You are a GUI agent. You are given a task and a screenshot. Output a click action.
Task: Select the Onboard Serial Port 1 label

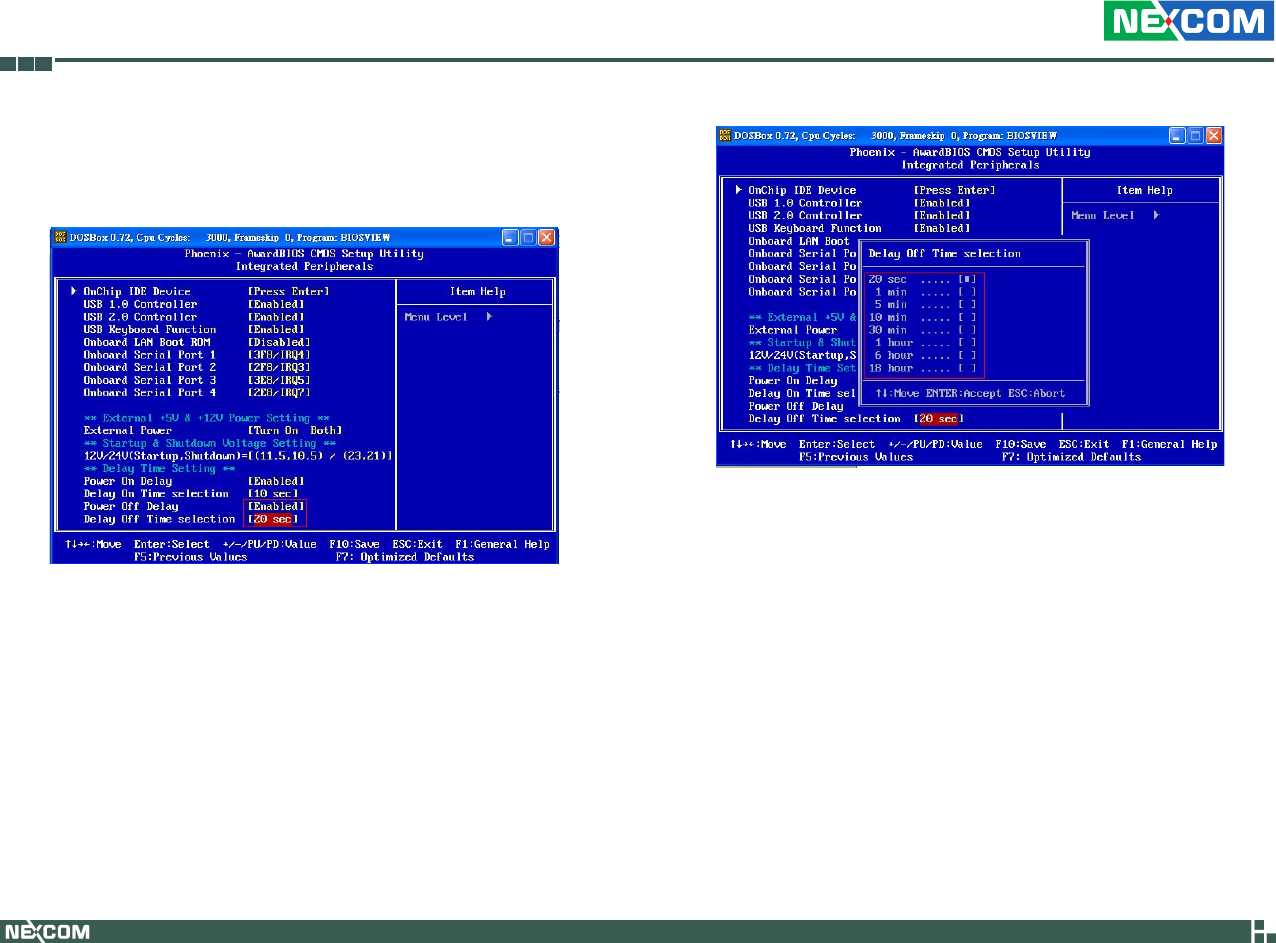click(150, 355)
